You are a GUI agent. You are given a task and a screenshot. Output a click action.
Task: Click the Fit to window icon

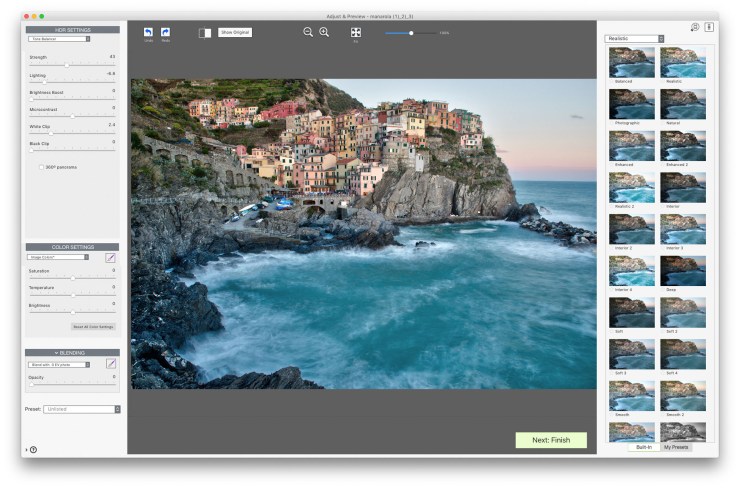[x=356, y=32]
